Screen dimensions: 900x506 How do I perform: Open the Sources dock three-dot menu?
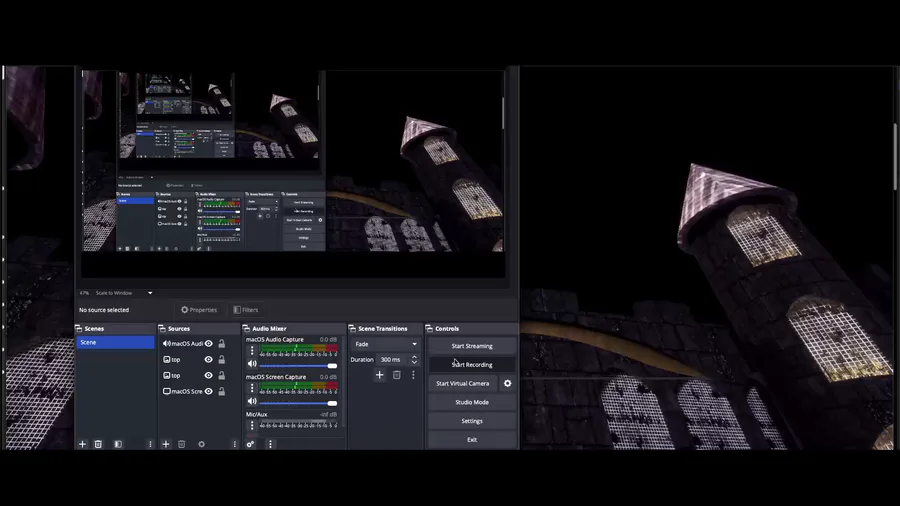coord(234,444)
